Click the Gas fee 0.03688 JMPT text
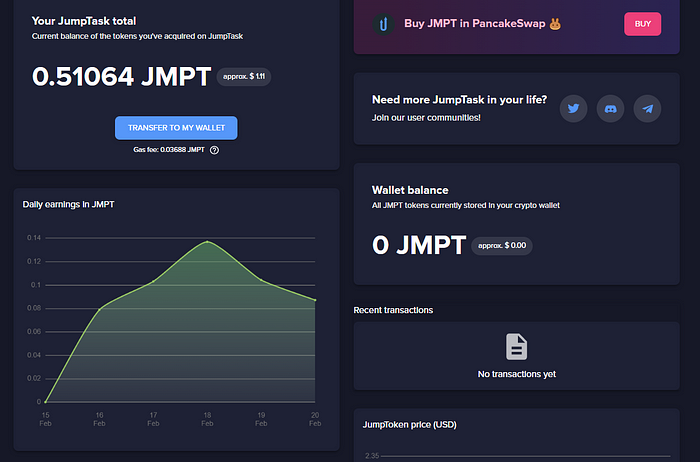Viewport: 700px width, 462px height. (169, 150)
